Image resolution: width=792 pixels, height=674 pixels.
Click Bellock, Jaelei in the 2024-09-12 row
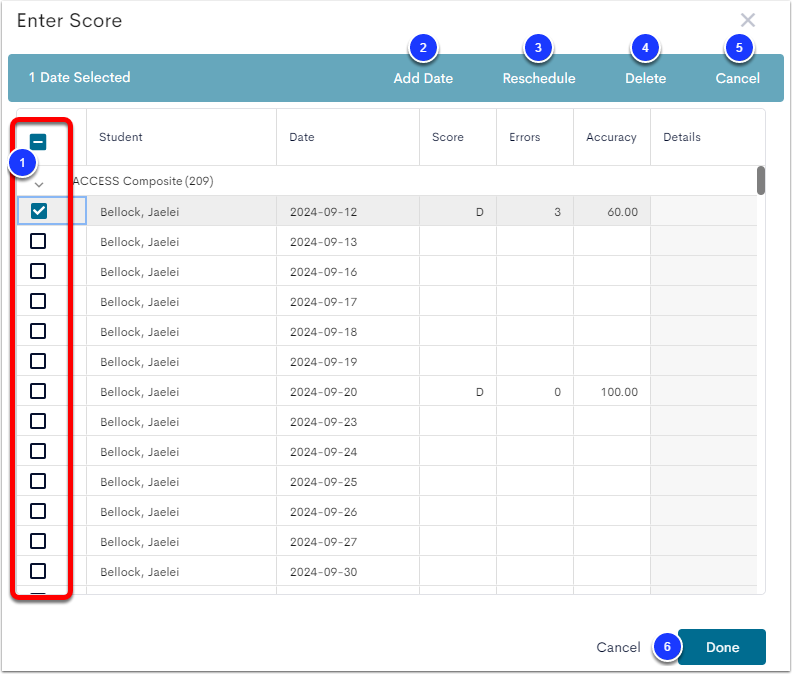[x=139, y=212]
